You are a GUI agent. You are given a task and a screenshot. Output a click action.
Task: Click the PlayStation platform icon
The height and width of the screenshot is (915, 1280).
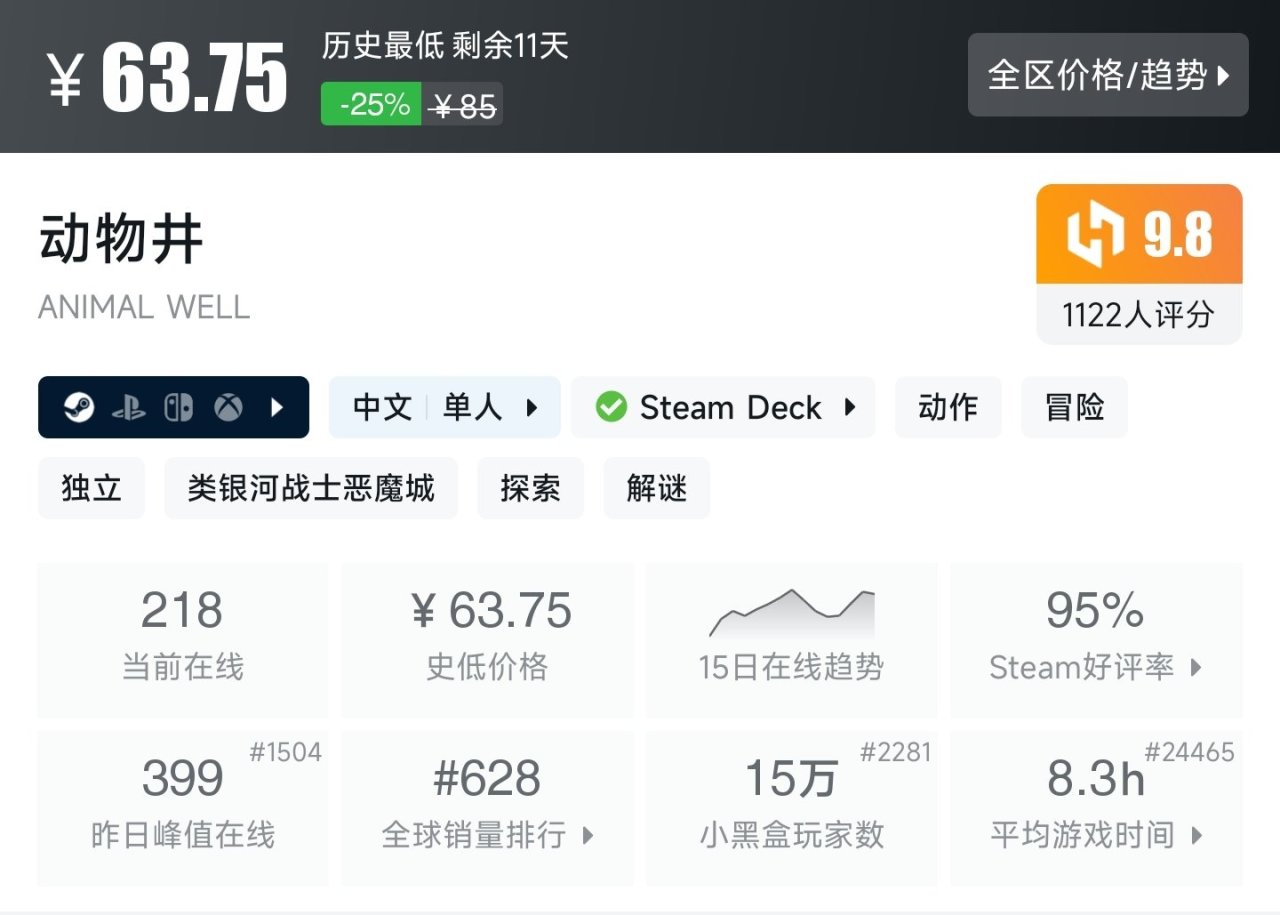129,408
